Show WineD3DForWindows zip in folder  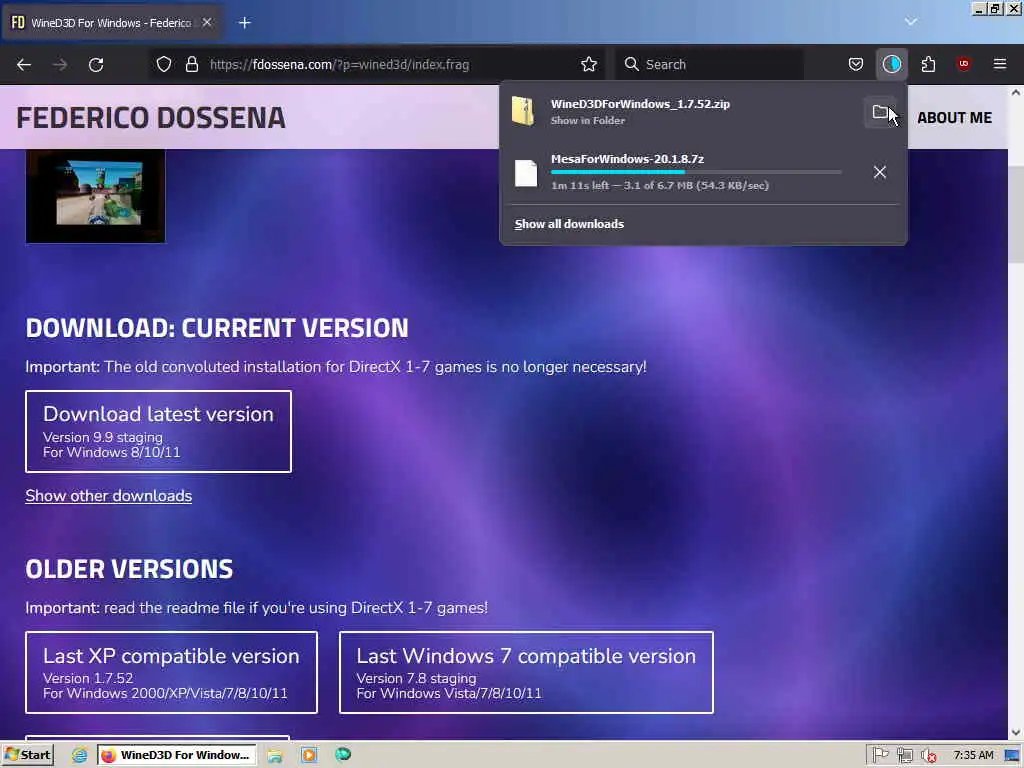point(880,112)
